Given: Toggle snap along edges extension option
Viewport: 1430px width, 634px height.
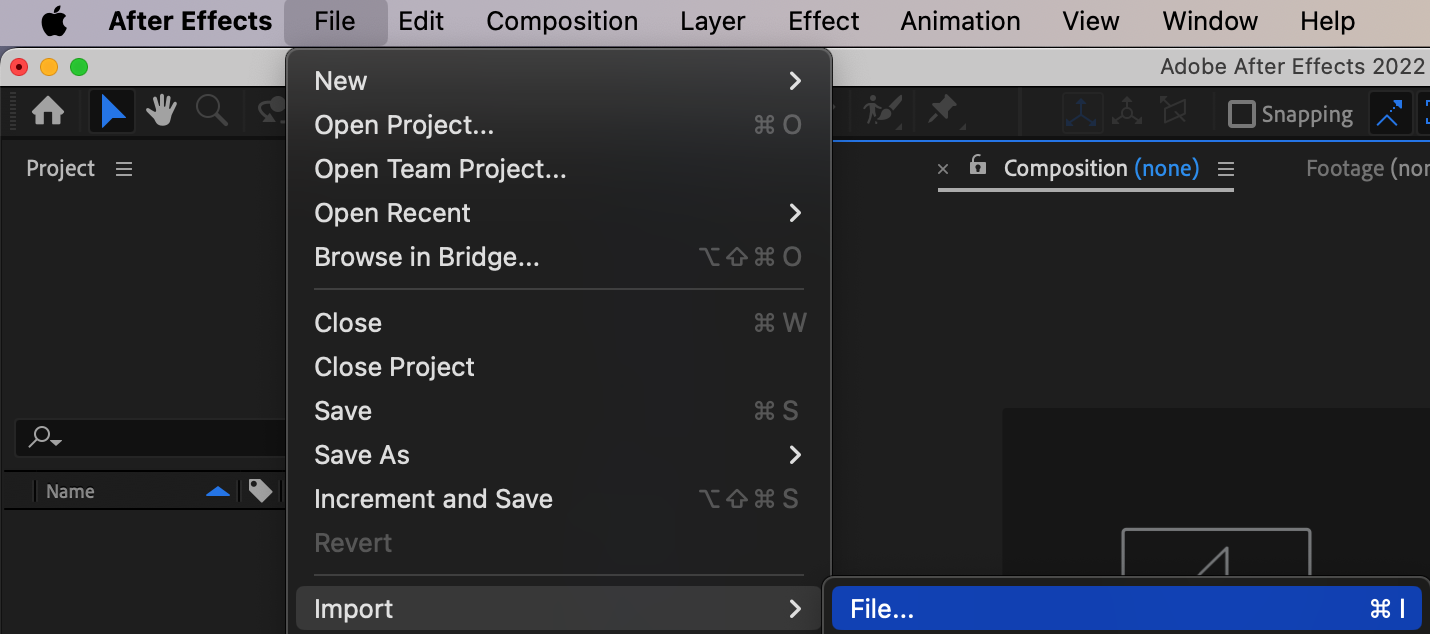Looking at the screenshot, I should (1389, 114).
